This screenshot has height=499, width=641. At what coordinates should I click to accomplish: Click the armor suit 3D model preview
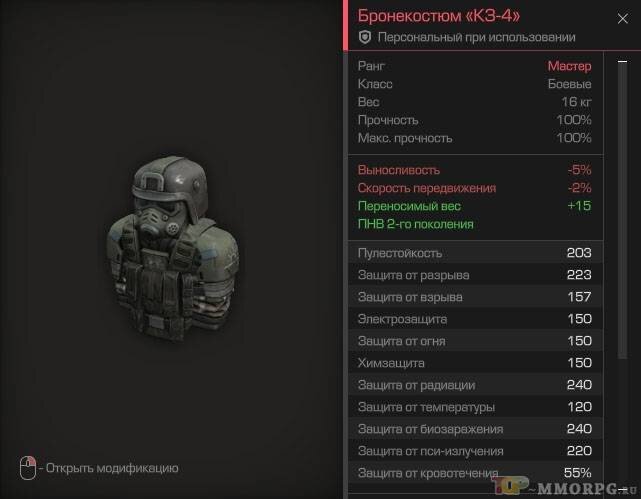[x=173, y=248]
